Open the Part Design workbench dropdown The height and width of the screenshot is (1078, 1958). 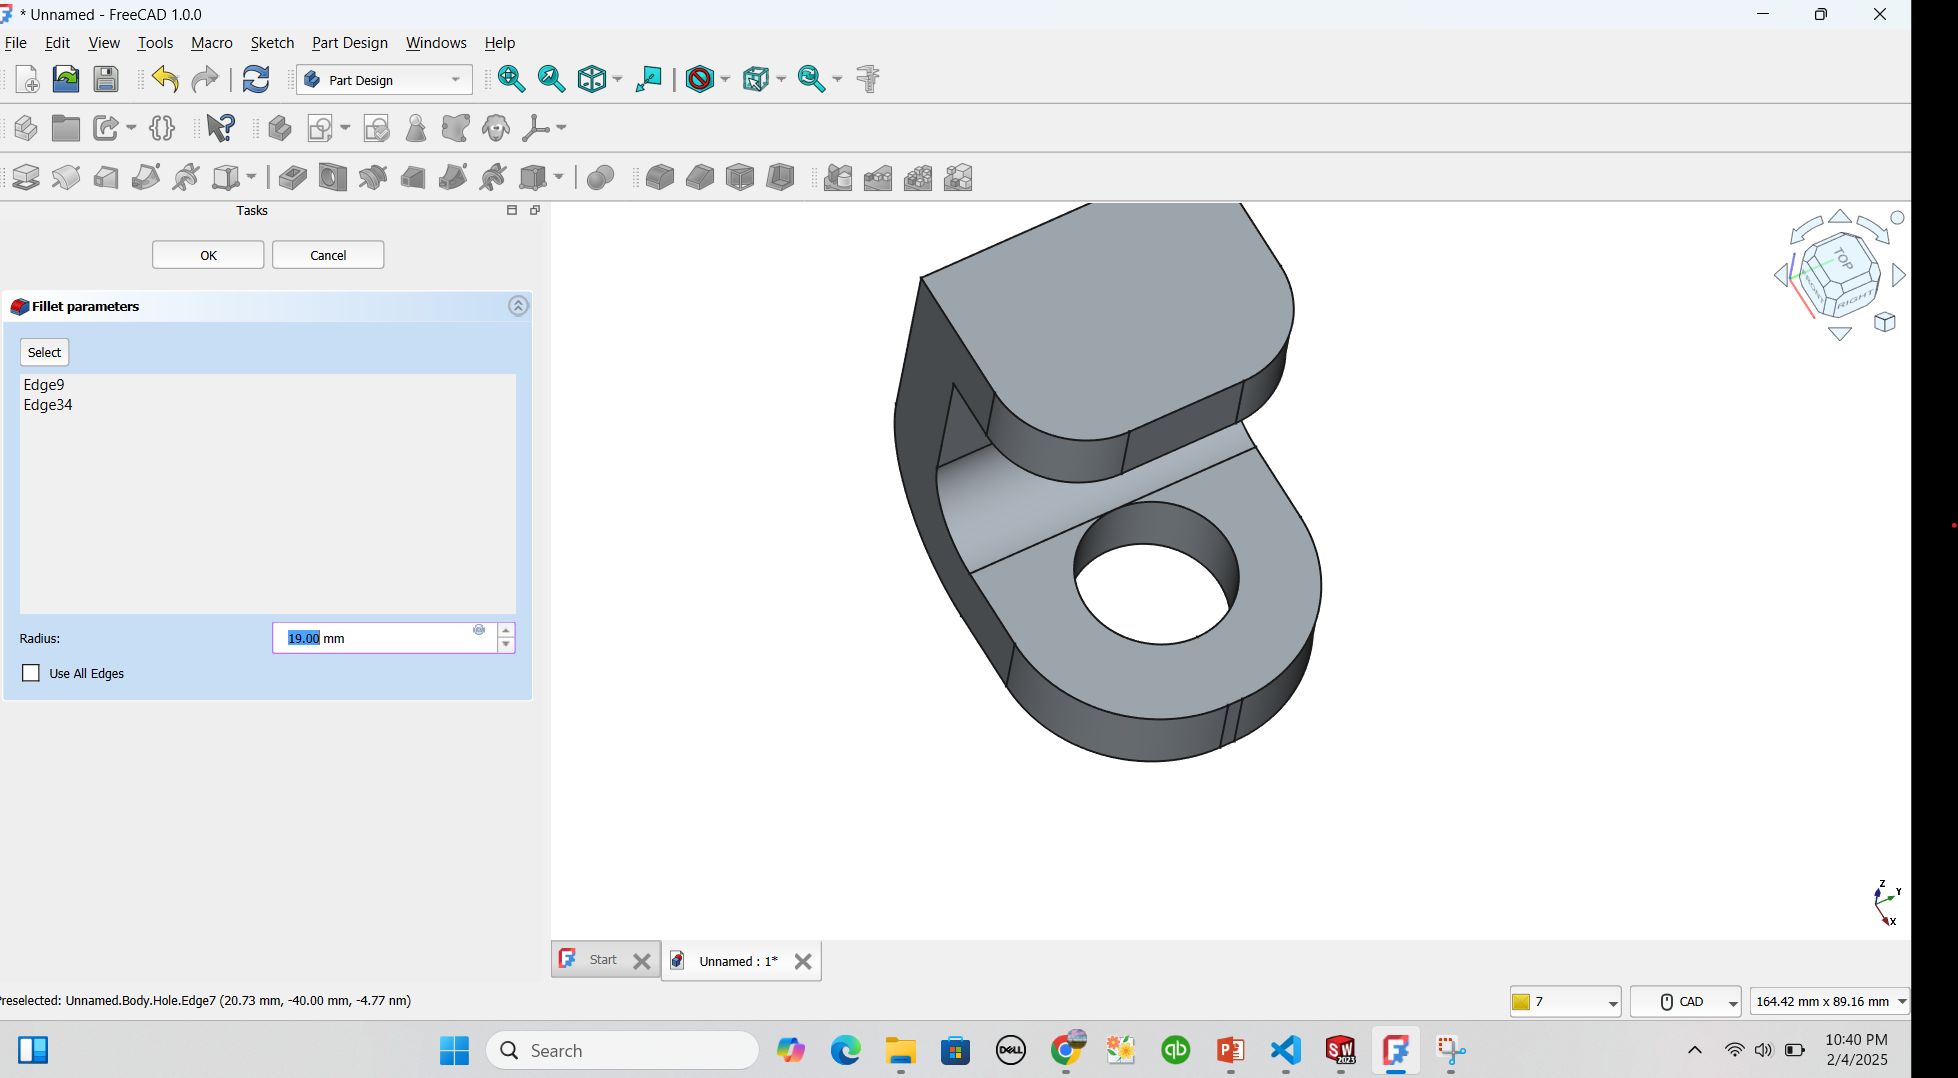pos(384,80)
